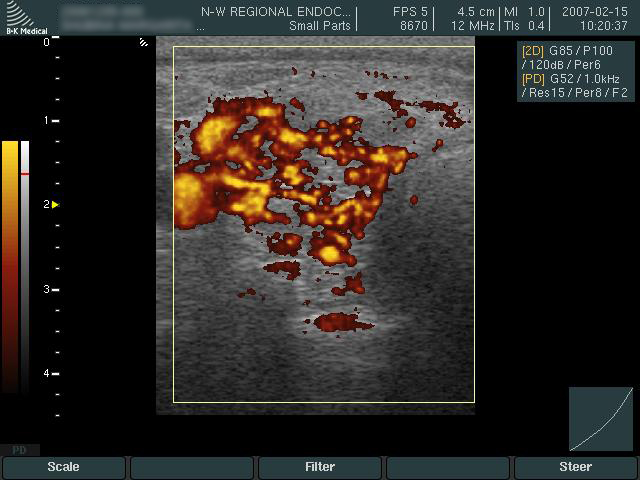Image resolution: width=640 pixels, height=480 pixels.
Task: Click the FPS 5 readout
Action: pyautogui.click(x=410, y=11)
